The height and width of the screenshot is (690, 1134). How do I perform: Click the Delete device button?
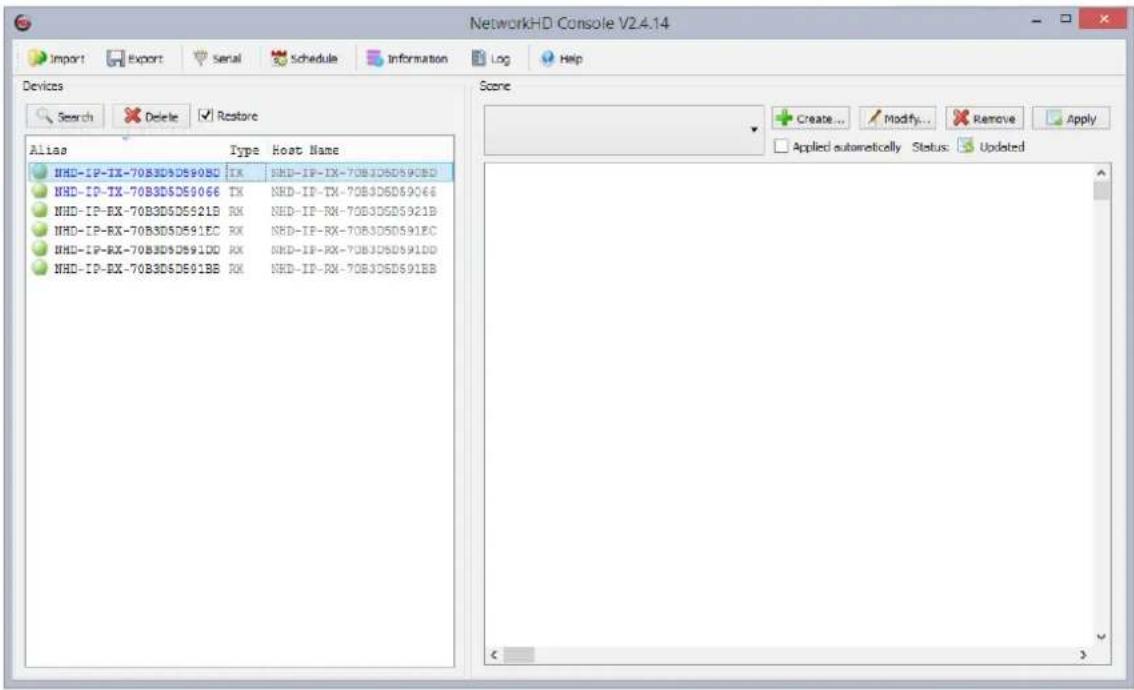[x=150, y=116]
